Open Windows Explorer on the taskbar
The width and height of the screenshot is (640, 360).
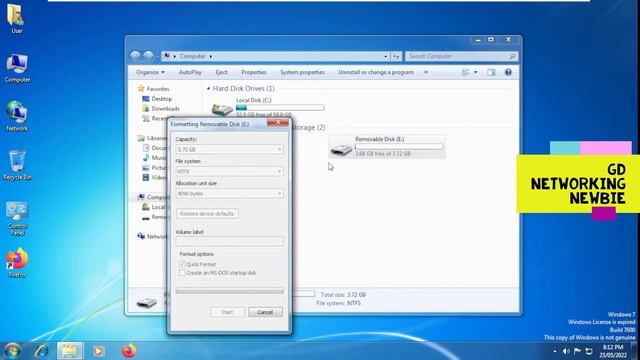[69, 351]
